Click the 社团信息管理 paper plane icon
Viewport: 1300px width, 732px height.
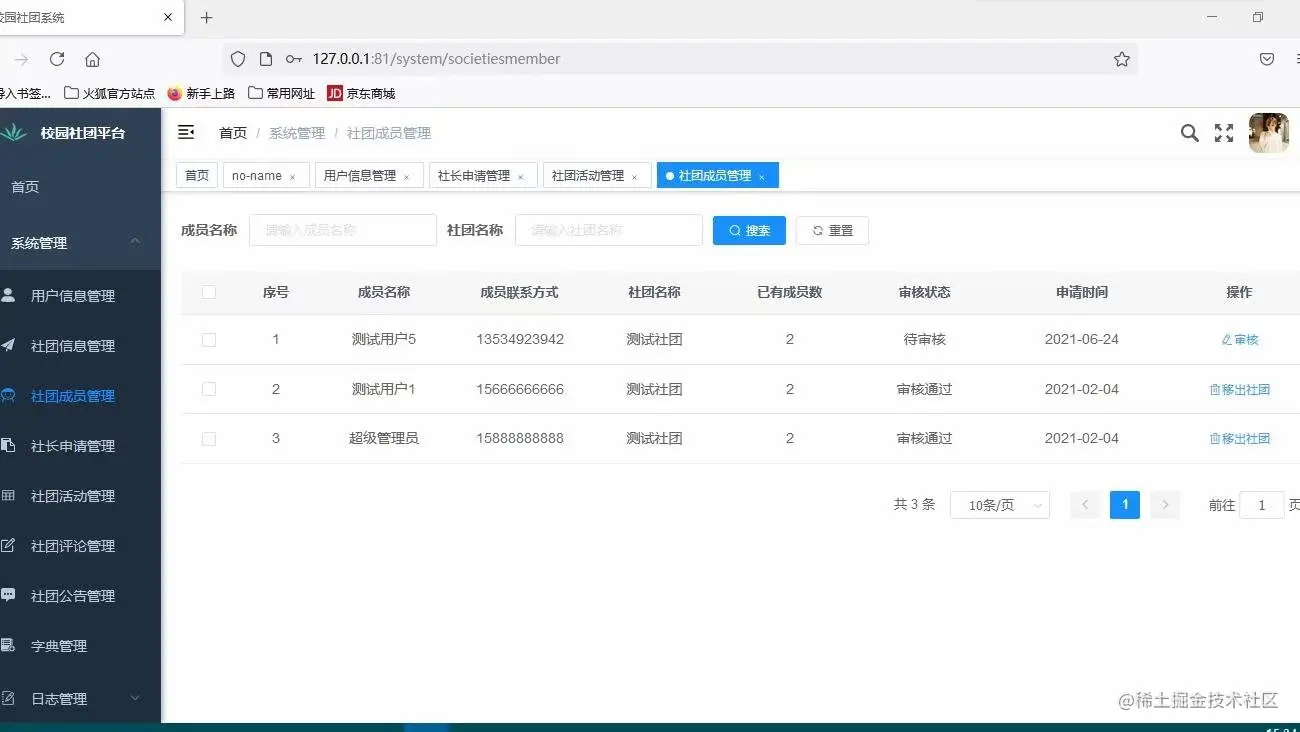tap(8, 345)
